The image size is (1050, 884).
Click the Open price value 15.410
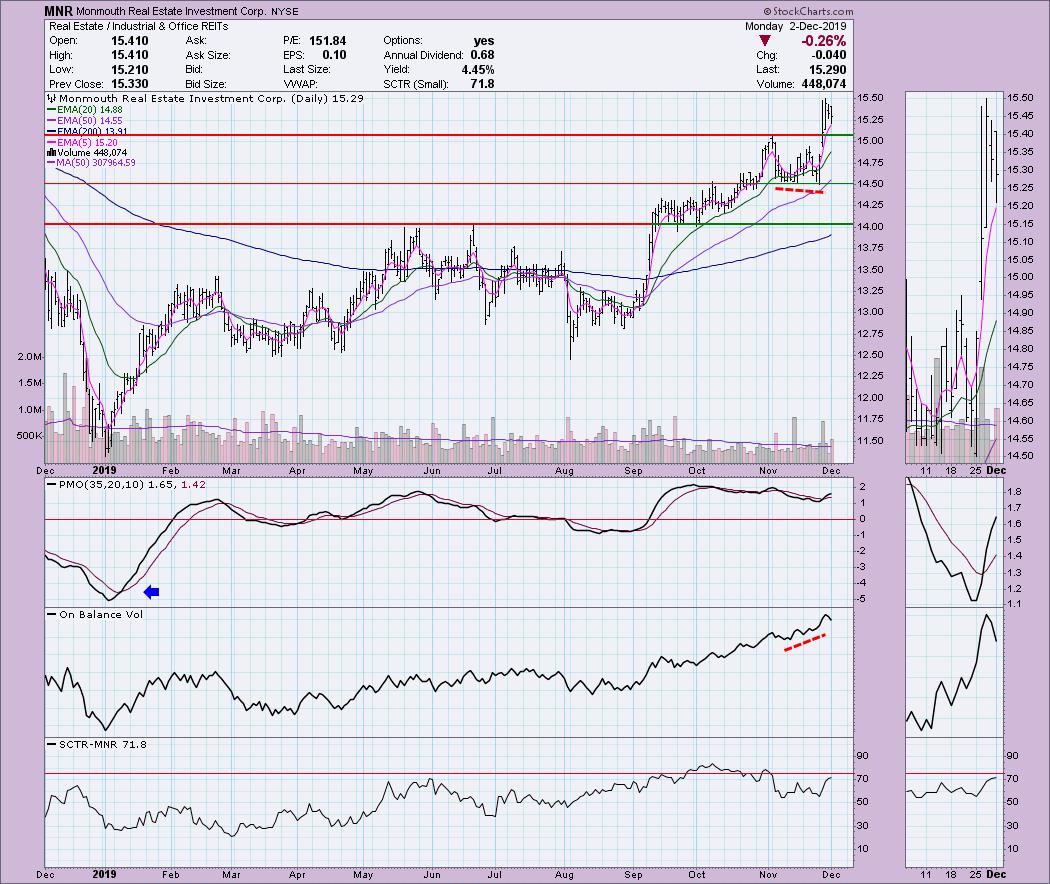129,41
